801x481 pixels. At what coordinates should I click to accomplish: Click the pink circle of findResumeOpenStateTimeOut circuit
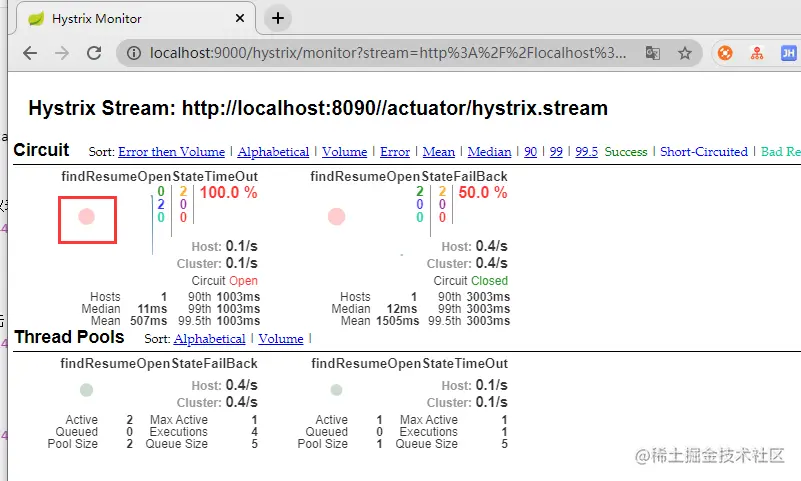pyautogui.click(x=86, y=217)
